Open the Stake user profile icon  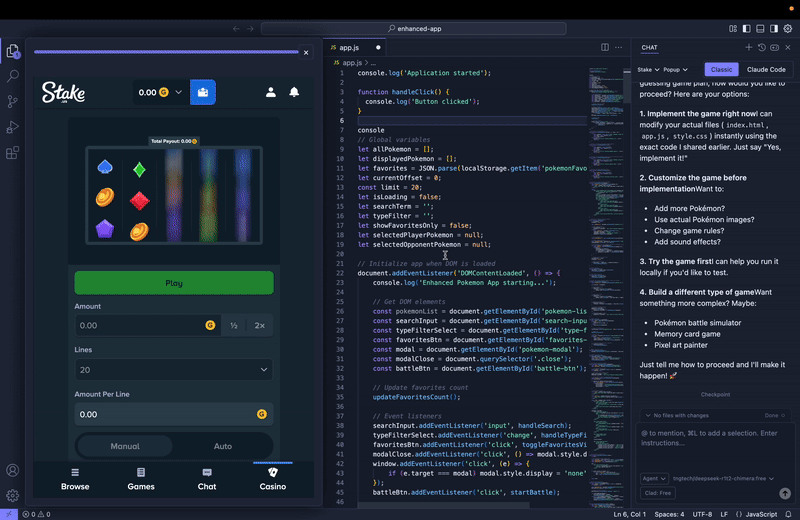271,92
